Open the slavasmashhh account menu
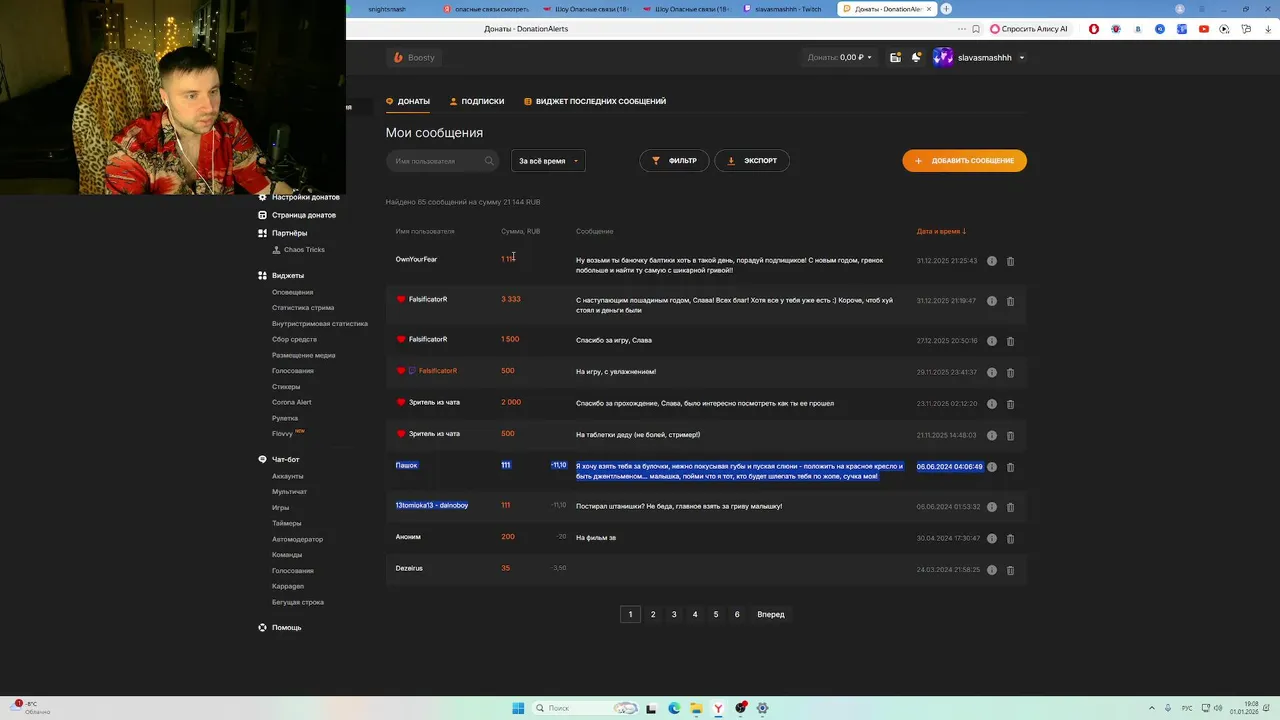Screen dimensions: 1280x720 pyautogui.click(x=979, y=58)
